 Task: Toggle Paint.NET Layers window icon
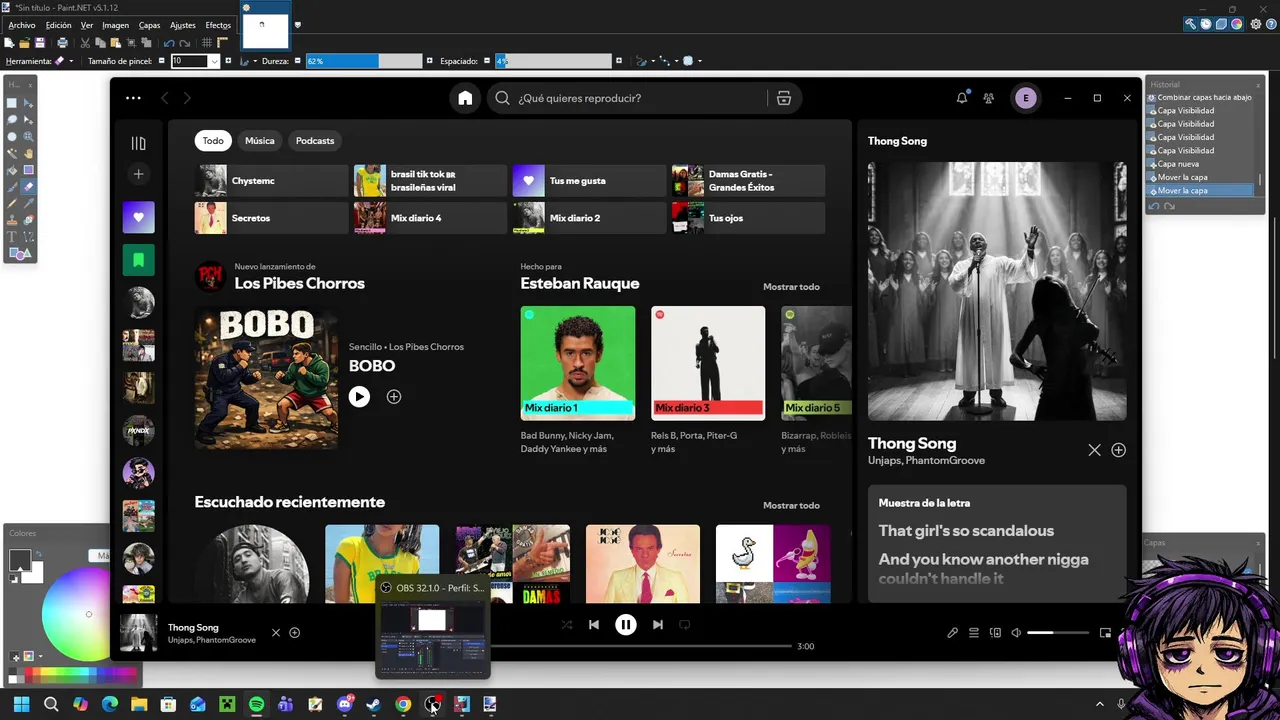[x=1221, y=24]
